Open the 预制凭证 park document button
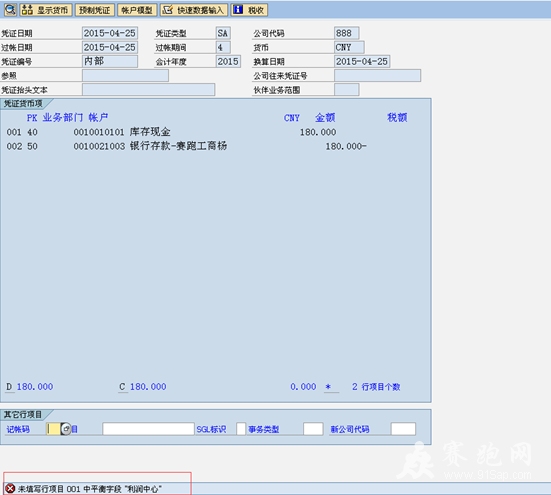Screen dimensions: 551x495 pos(95,10)
